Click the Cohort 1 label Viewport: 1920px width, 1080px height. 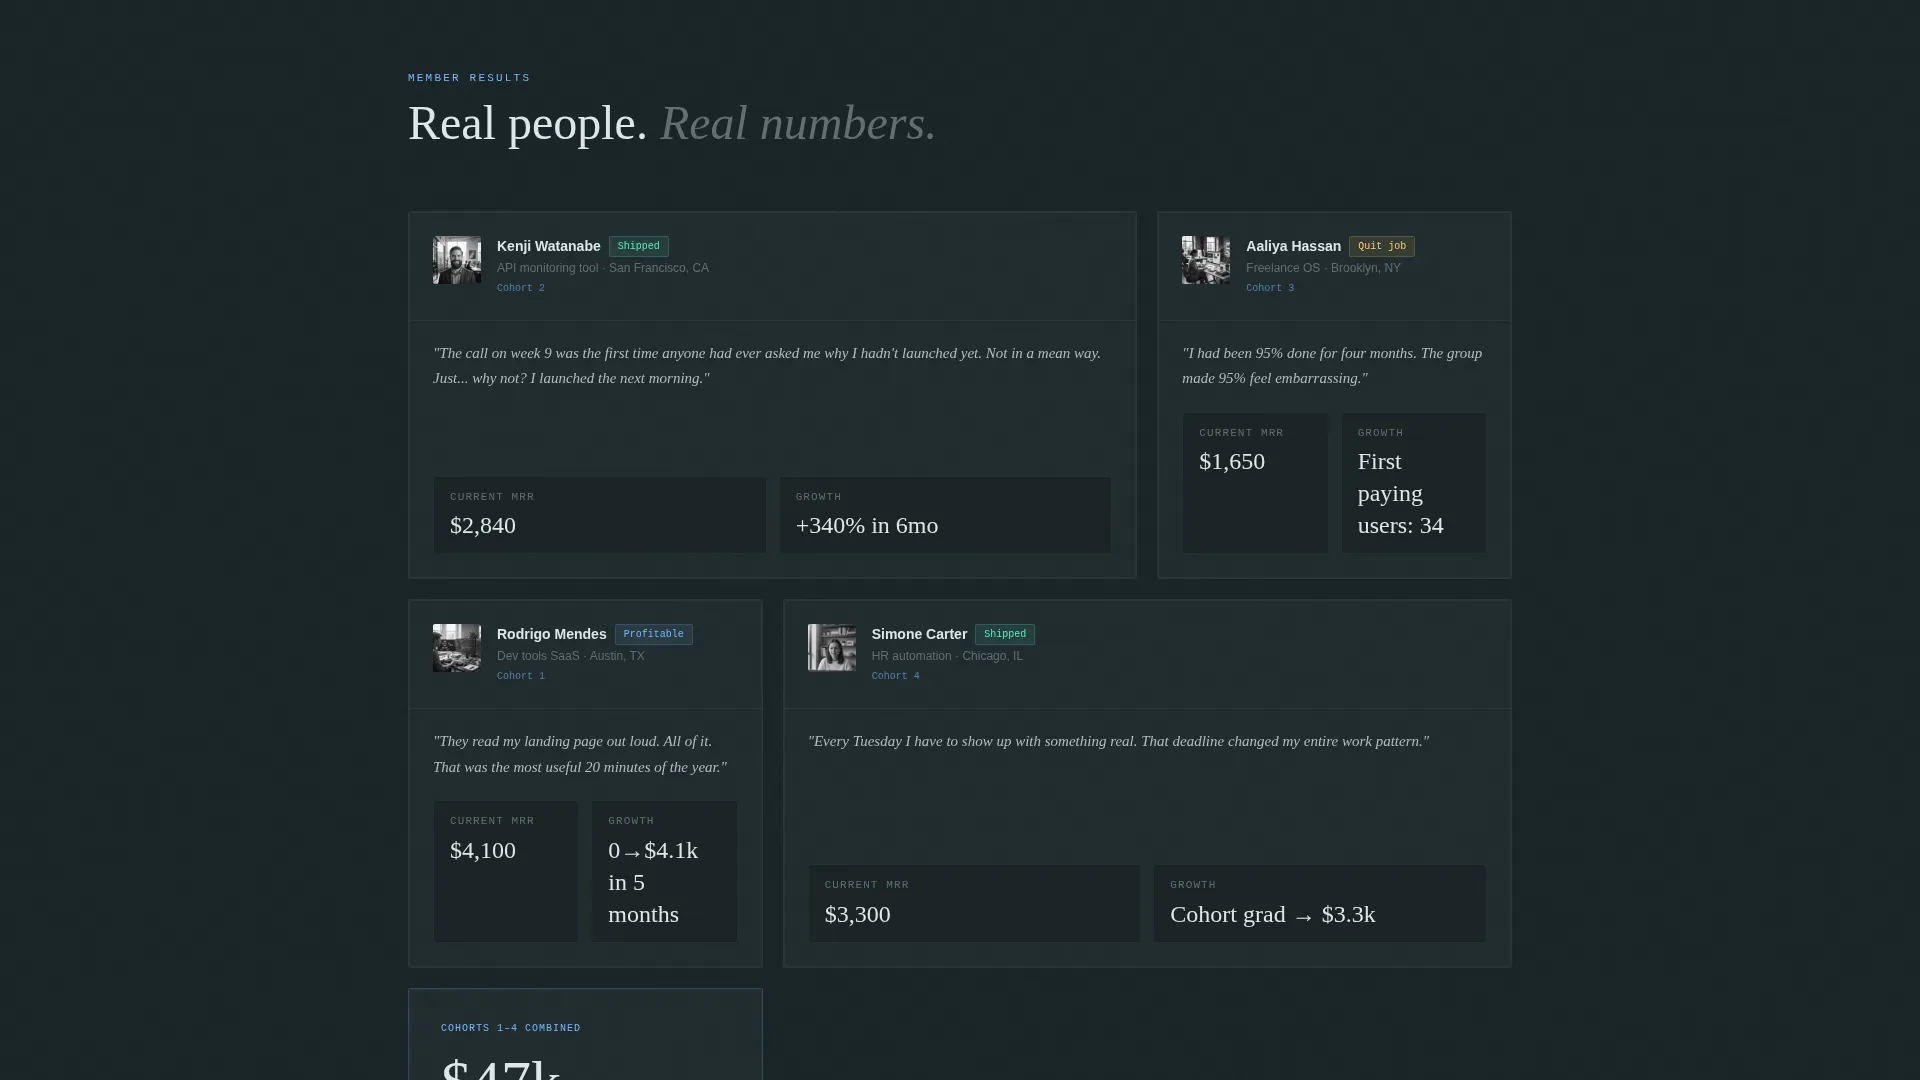click(x=521, y=676)
